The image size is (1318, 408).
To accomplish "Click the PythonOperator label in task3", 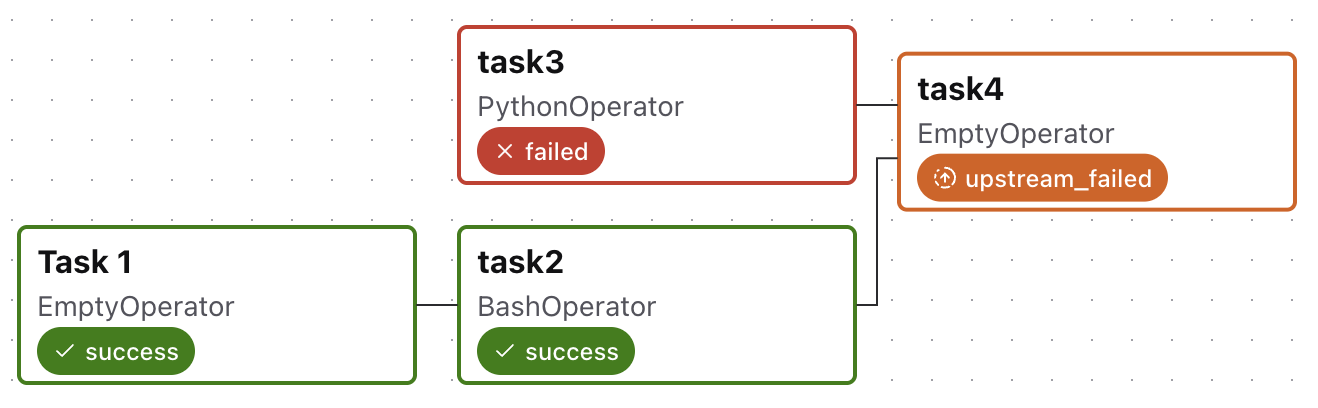I will (580, 107).
